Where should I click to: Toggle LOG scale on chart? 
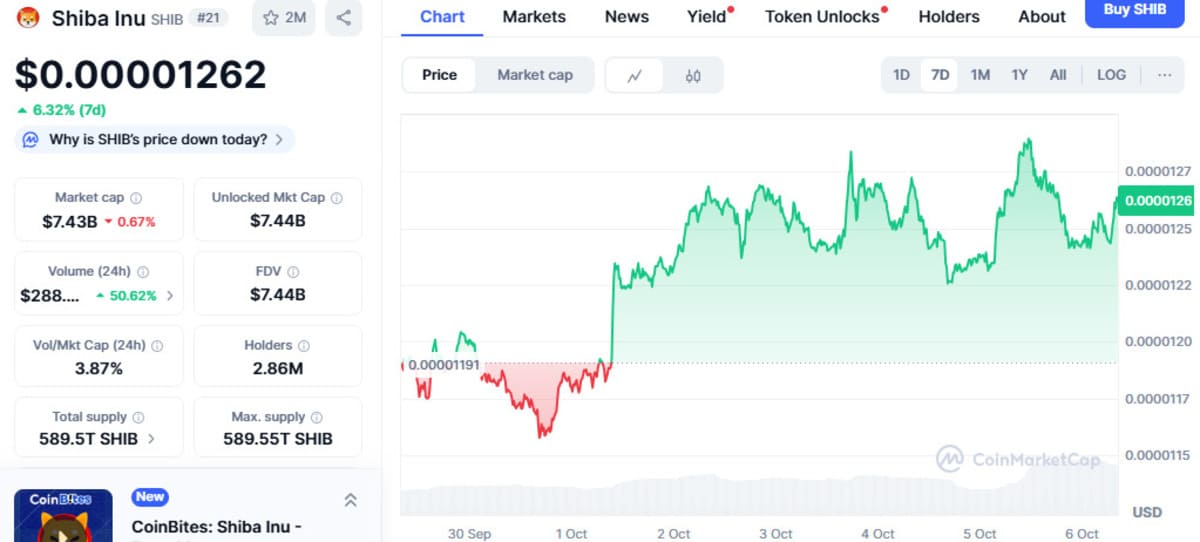point(1110,75)
